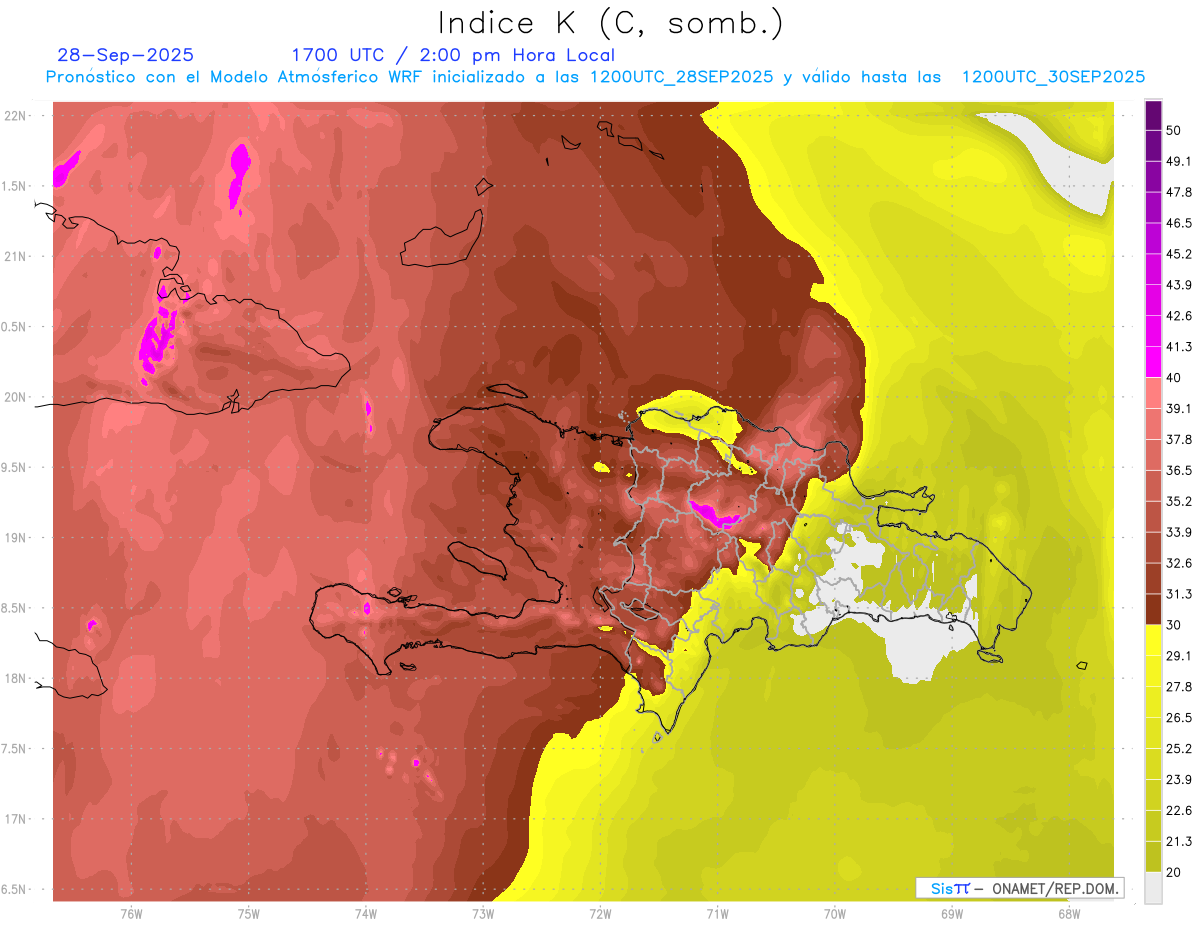Select the 46.5 colorbar value
The width and height of the screenshot is (1200, 927).
coord(1180,223)
